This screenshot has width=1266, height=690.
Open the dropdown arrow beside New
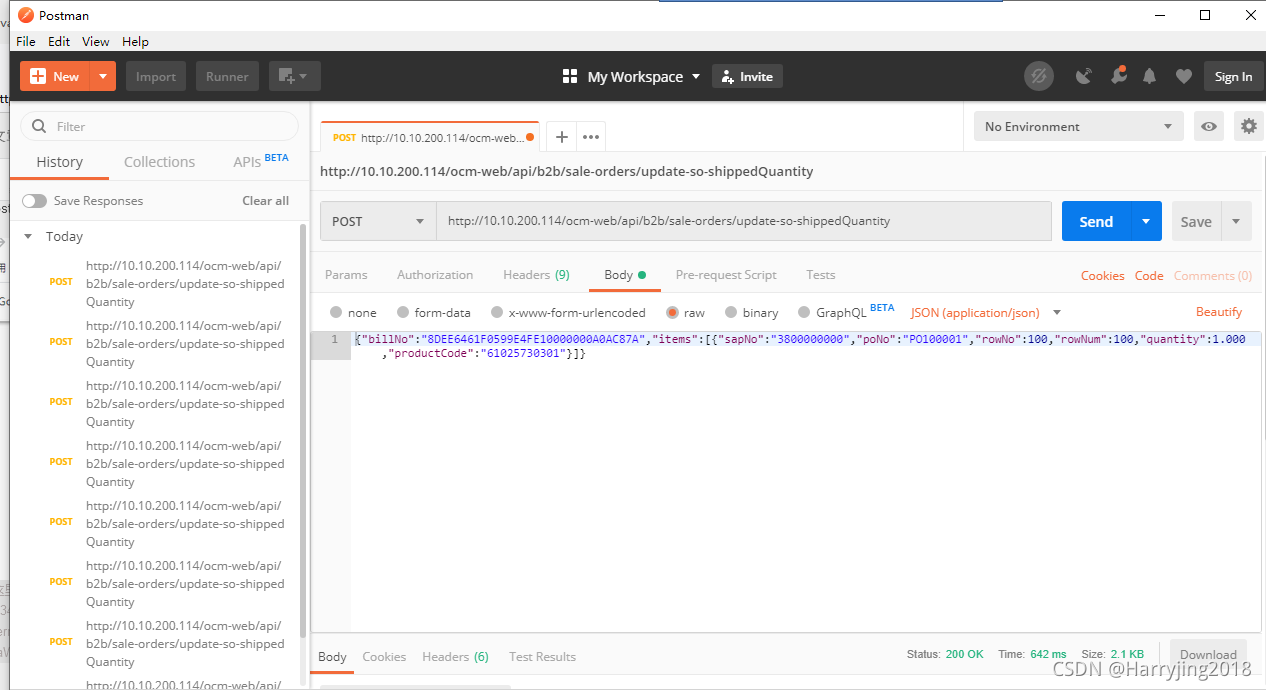(x=103, y=76)
